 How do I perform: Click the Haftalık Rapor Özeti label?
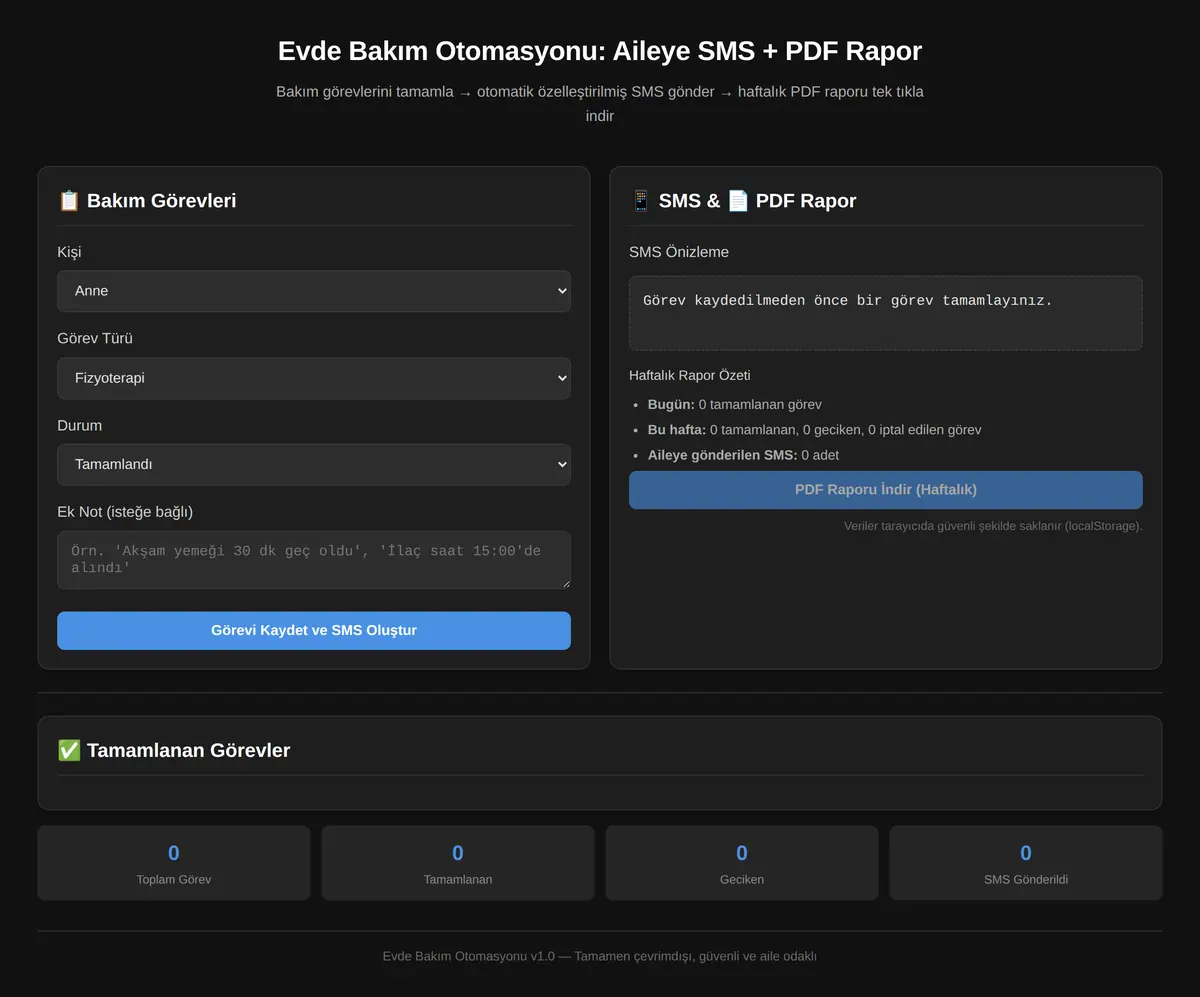pyautogui.click(x=690, y=376)
